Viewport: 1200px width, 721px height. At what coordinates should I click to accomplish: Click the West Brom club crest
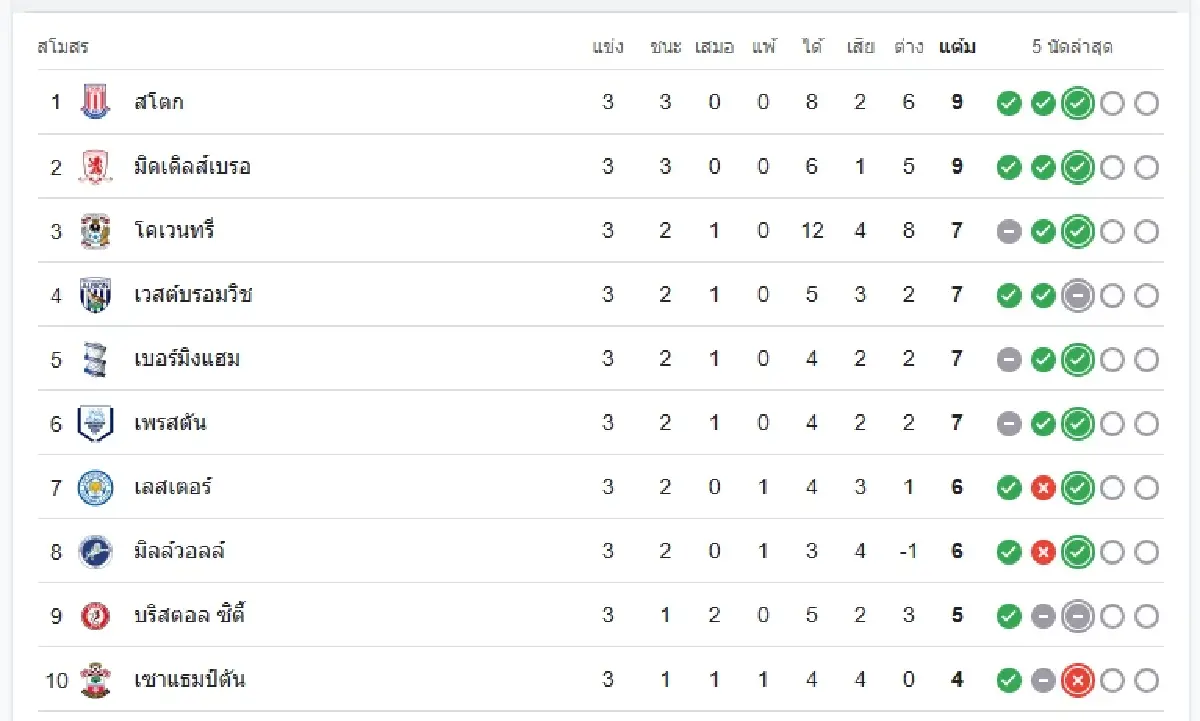94,295
